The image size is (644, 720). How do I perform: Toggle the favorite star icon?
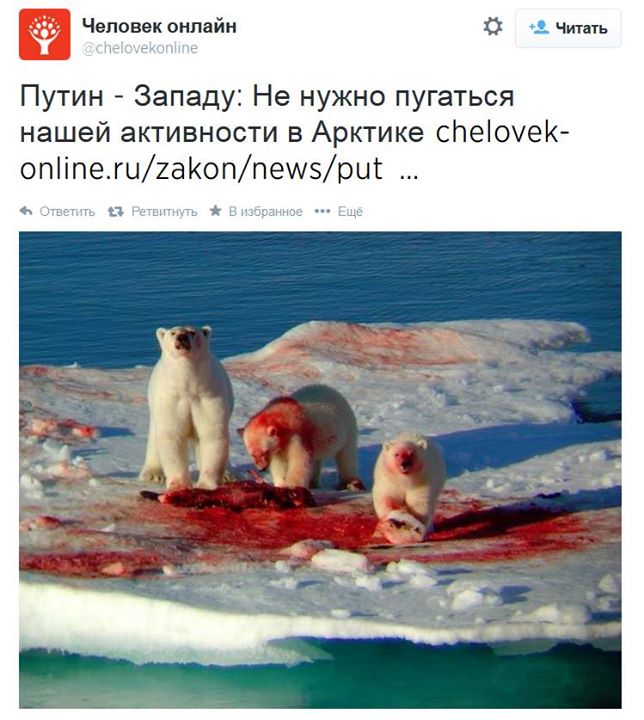pos(215,211)
